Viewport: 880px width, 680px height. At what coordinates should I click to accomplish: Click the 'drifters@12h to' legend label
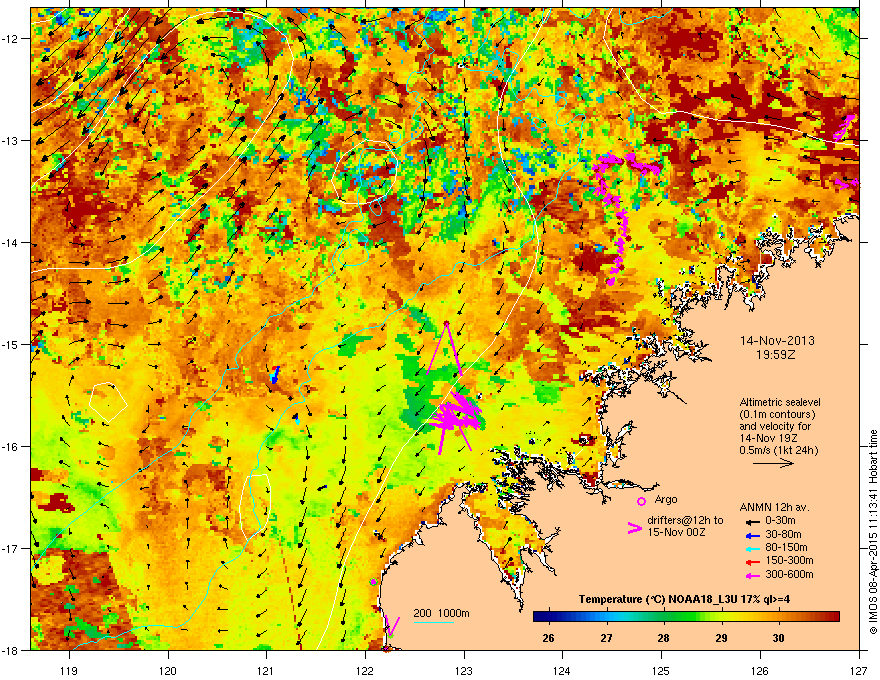(x=685, y=521)
